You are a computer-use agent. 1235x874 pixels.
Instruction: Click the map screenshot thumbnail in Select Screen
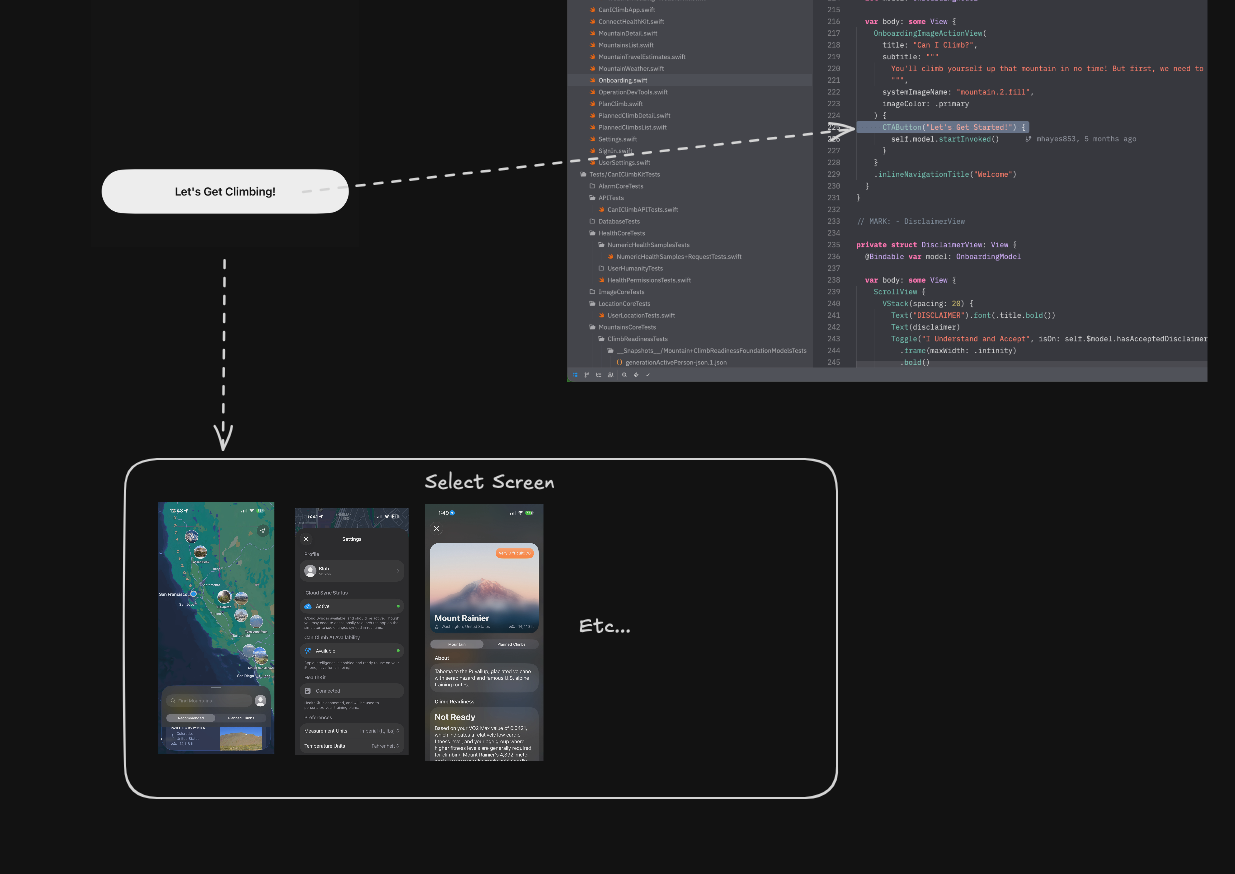click(x=215, y=627)
